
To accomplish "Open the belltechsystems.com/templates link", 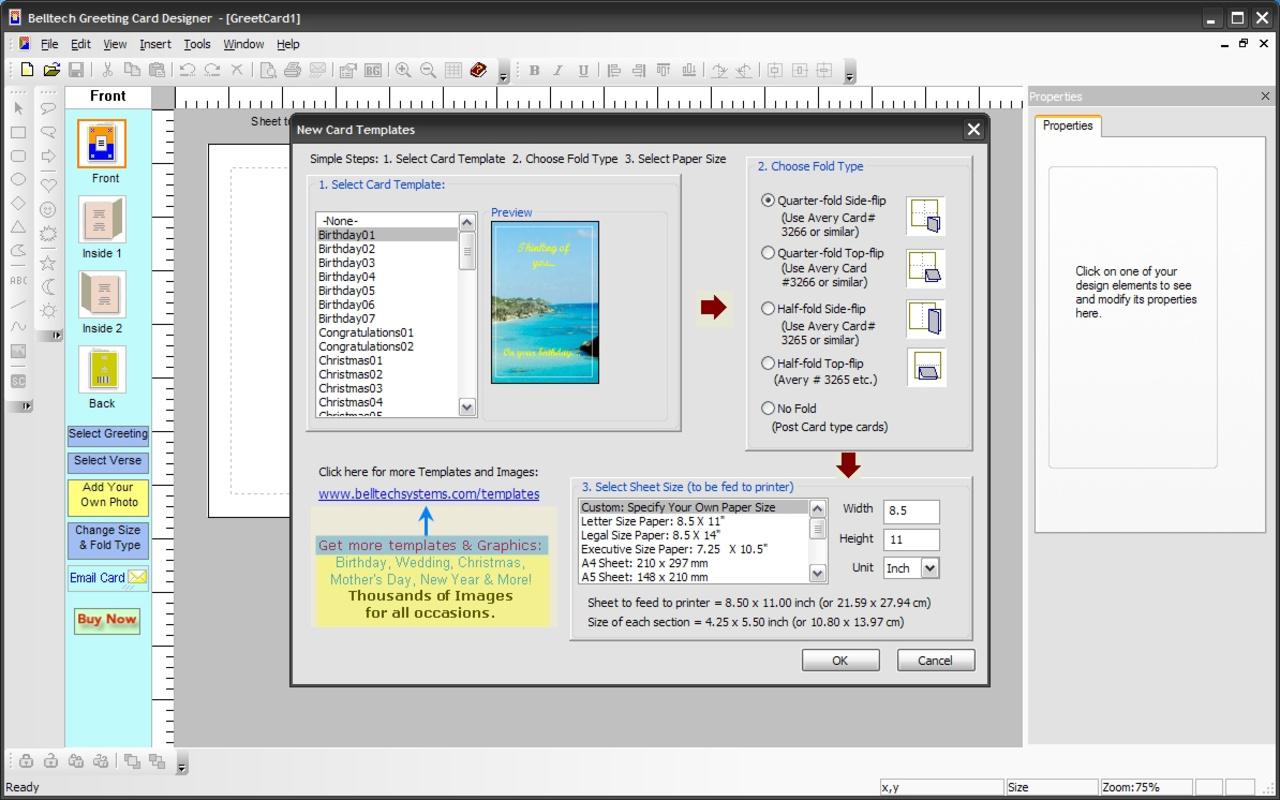I will pos(429,494).
